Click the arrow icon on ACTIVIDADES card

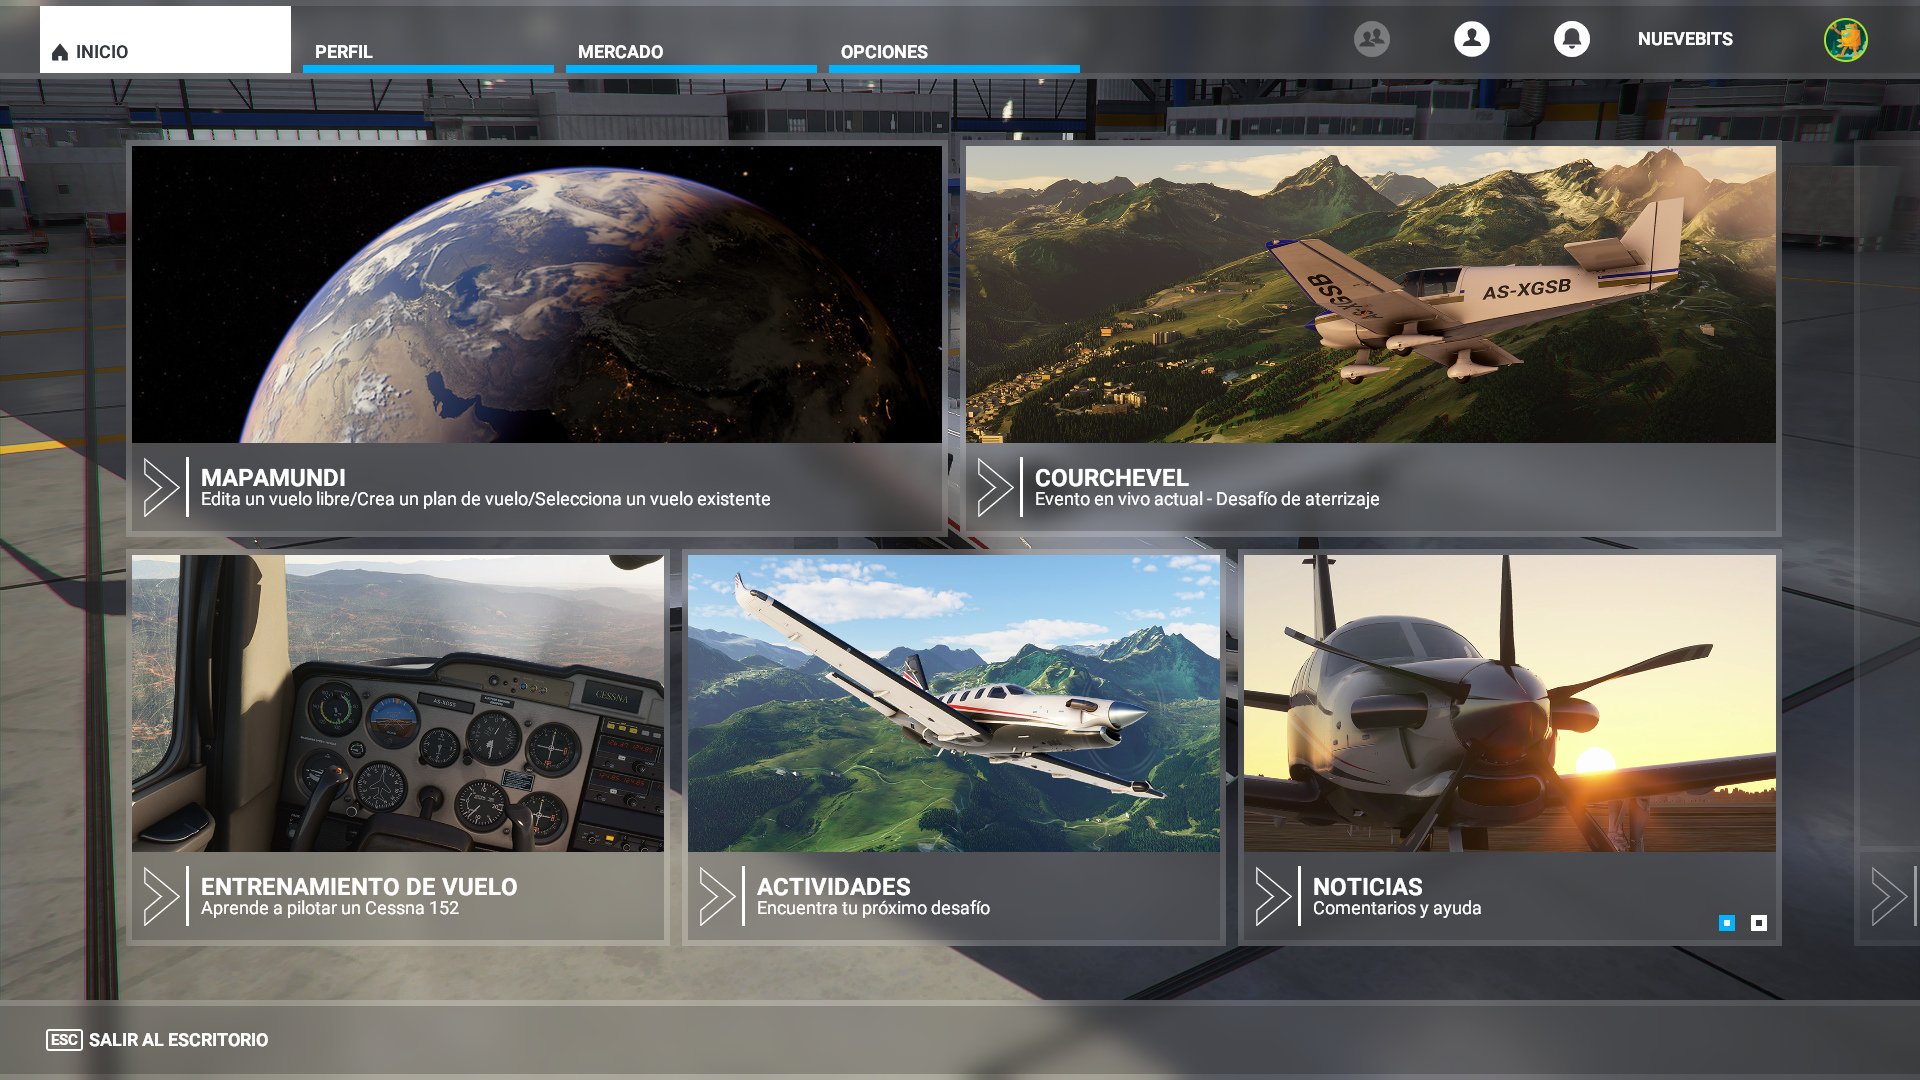716,897
